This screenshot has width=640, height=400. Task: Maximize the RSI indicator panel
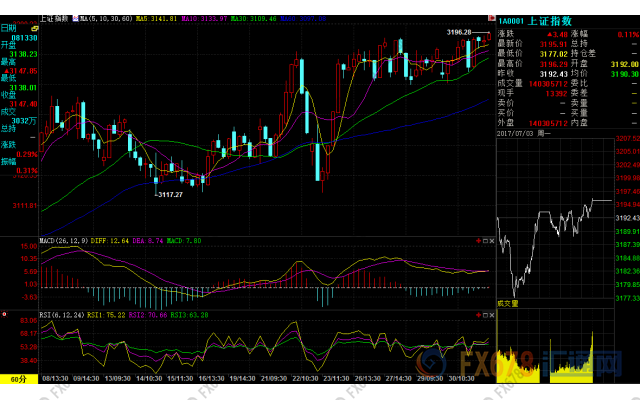click(x=485, y=315)
